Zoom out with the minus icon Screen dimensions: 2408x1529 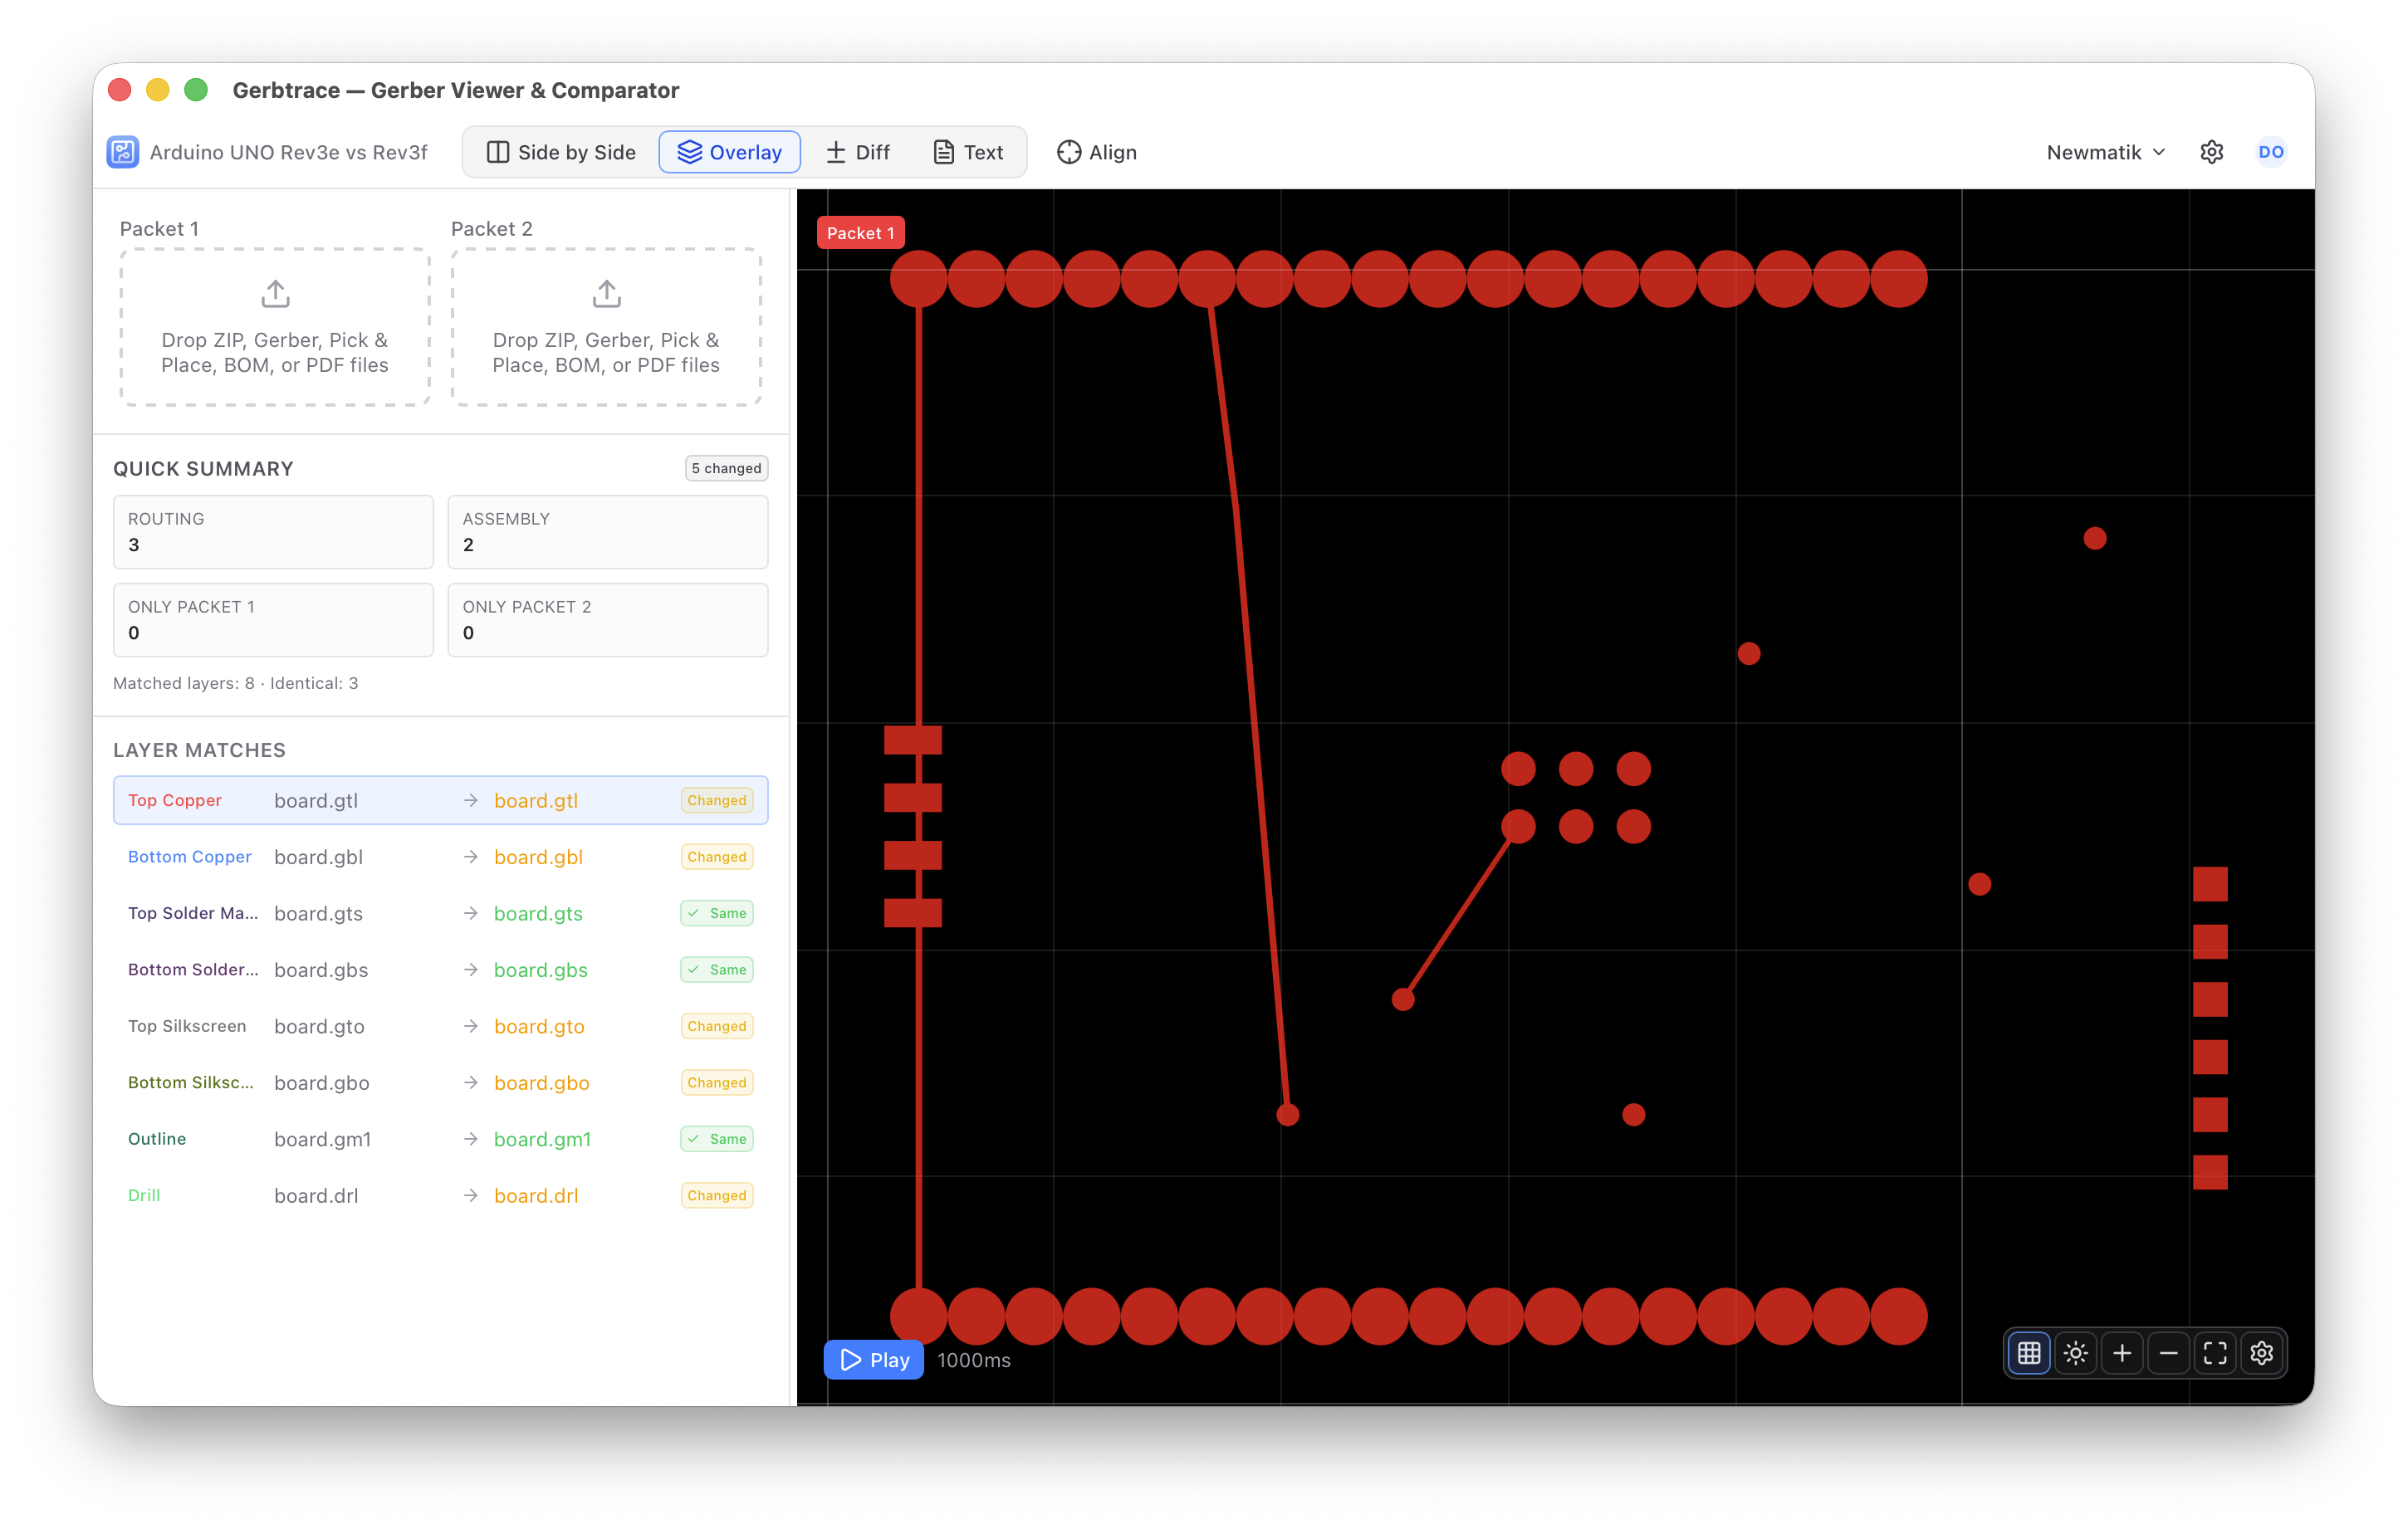pos(2168,1353)
